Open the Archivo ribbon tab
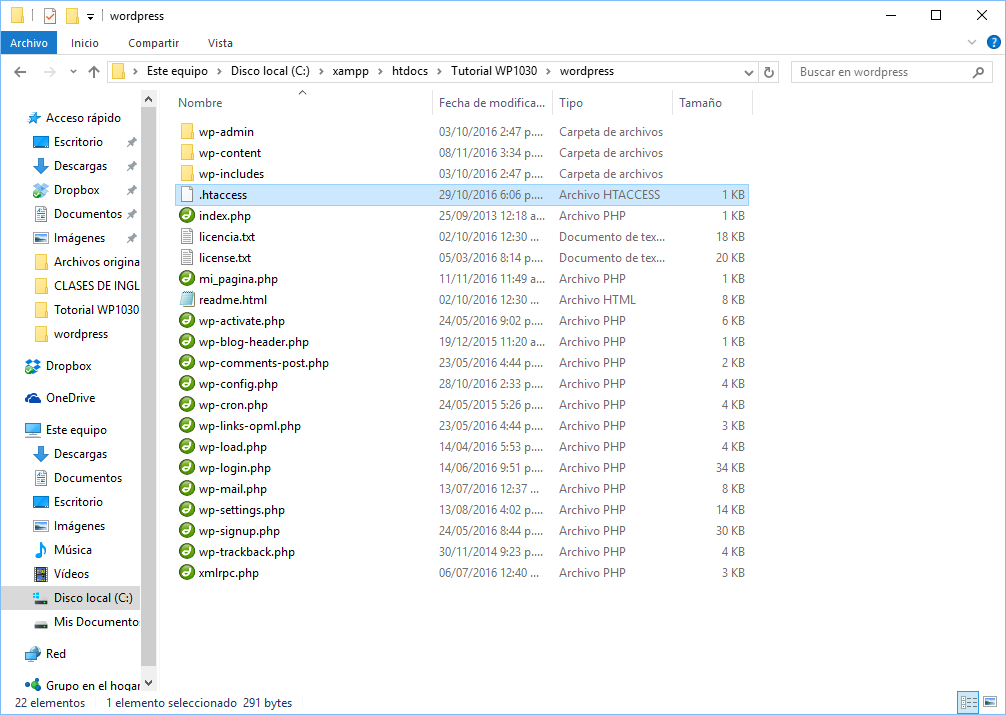Viewport: 1006px width, 715px height. click(29, 43)
